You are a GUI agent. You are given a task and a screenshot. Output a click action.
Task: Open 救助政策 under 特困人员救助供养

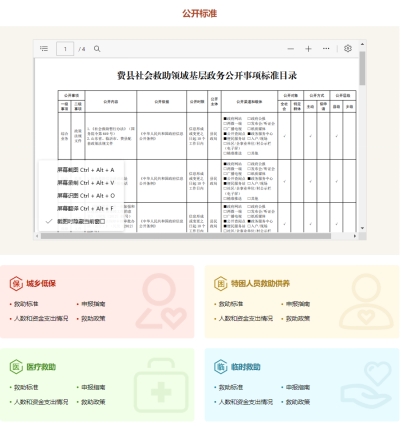298,319
